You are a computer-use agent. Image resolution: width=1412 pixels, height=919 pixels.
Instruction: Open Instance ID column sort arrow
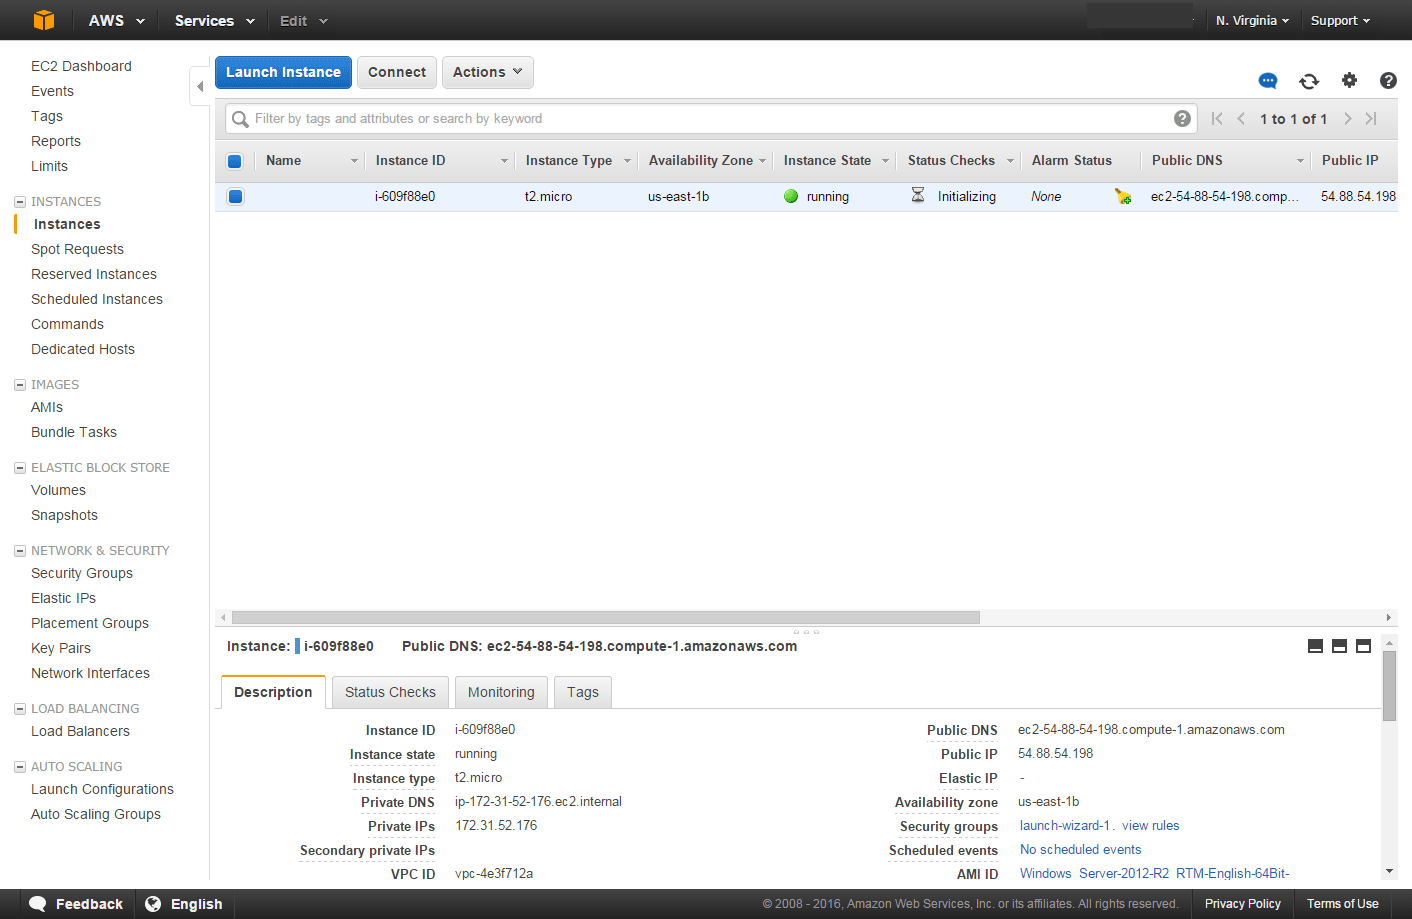504,161
